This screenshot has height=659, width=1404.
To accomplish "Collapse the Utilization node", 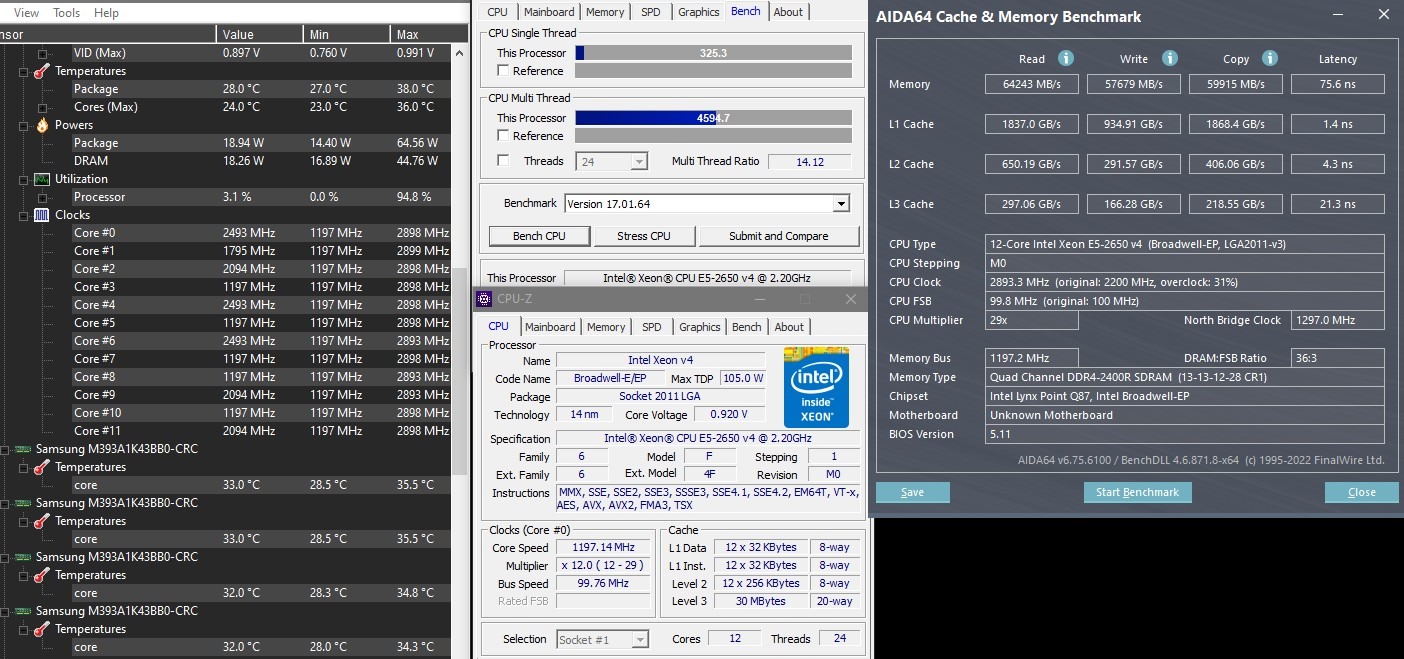I will coord(24,179).
